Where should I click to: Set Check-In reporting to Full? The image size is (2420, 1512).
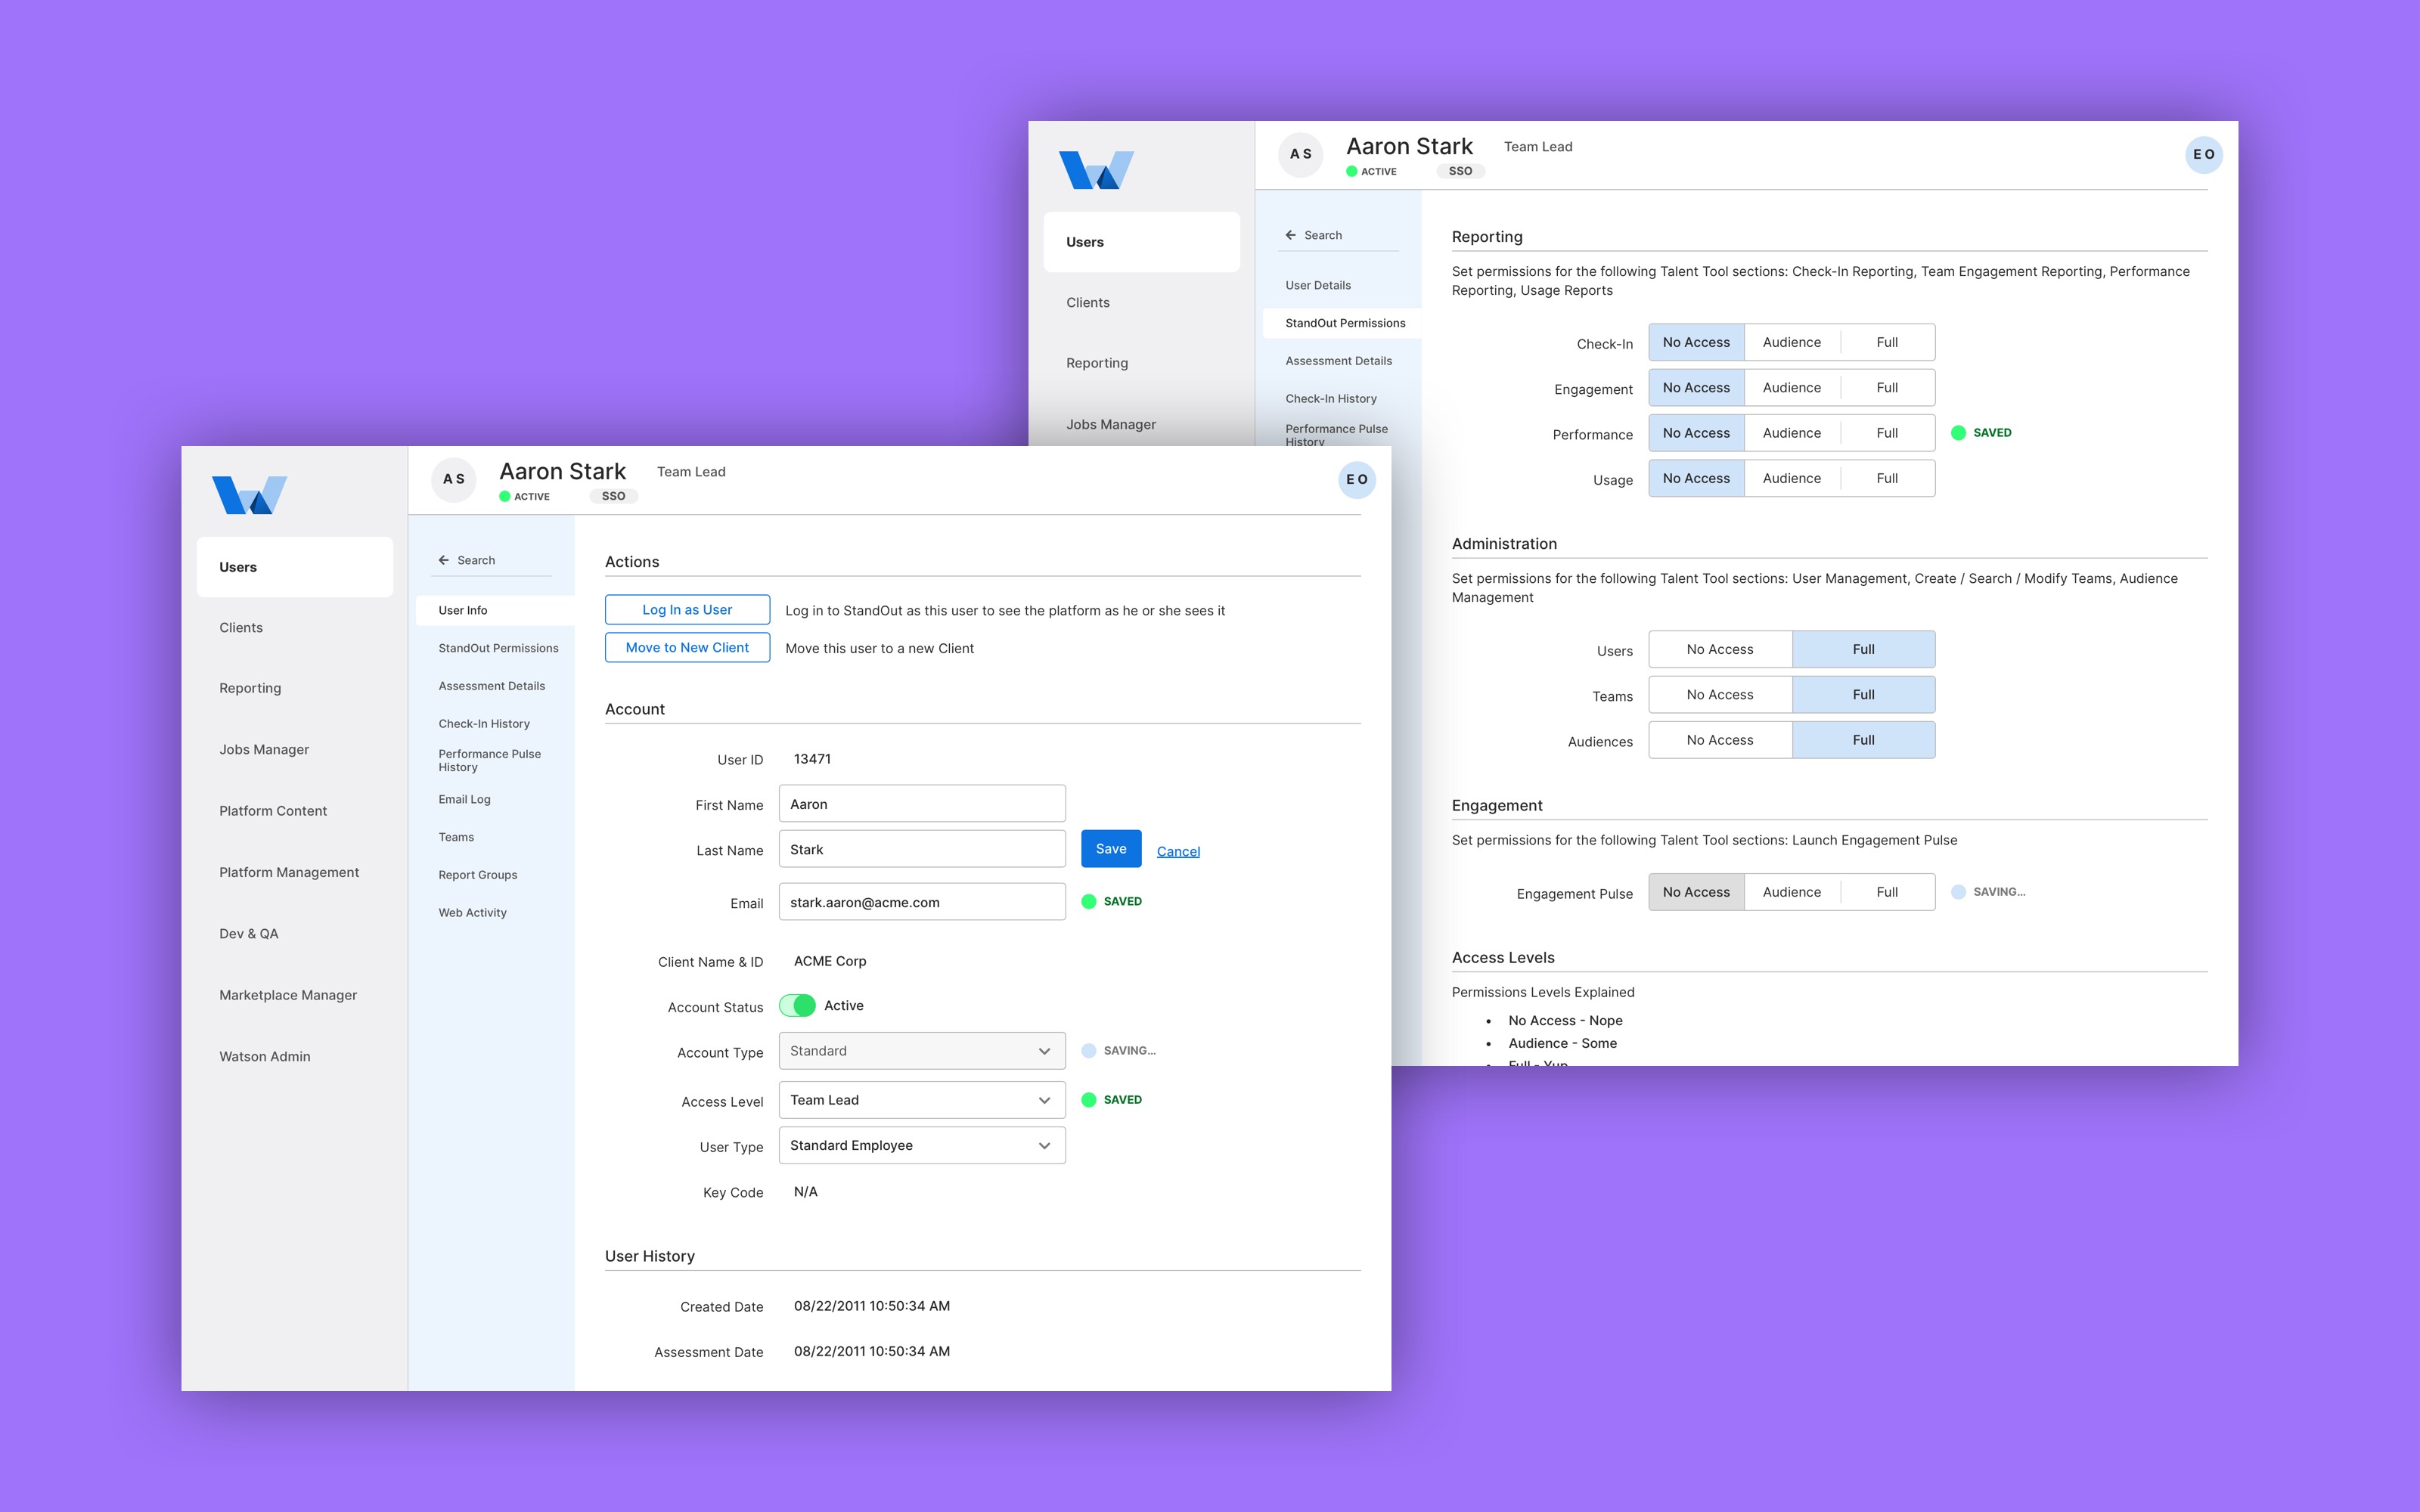(1887, 342)
